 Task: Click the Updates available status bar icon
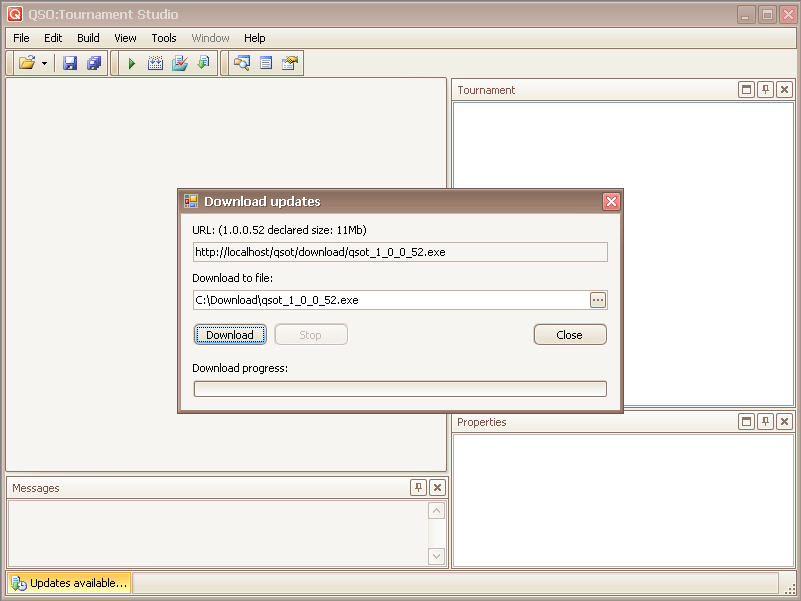point(18,583)
